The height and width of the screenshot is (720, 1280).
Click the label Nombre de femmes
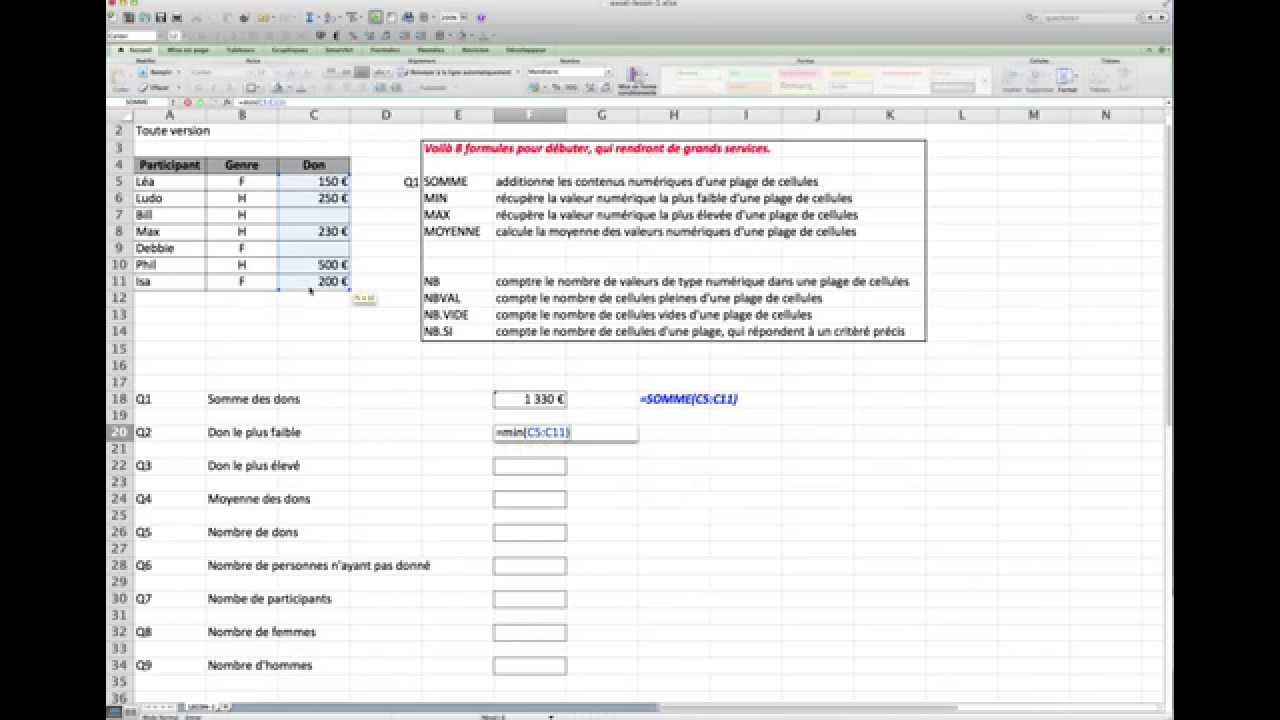tap(262, 632)
